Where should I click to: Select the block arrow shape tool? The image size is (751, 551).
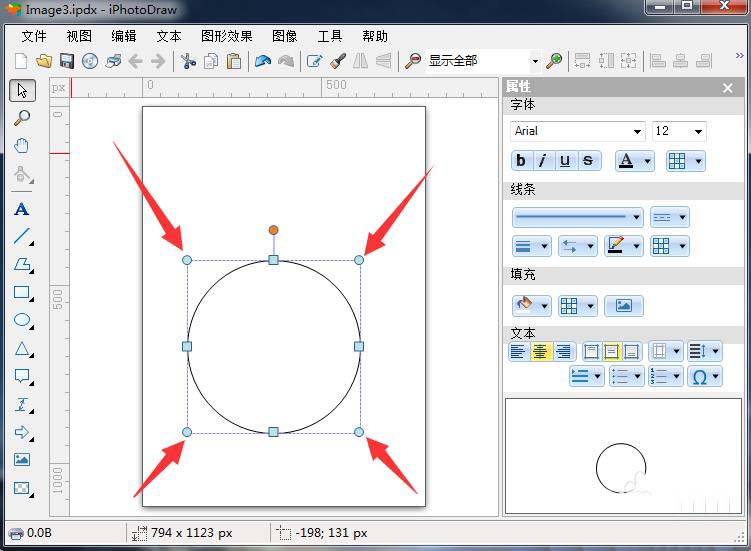(x=23, y=432)
